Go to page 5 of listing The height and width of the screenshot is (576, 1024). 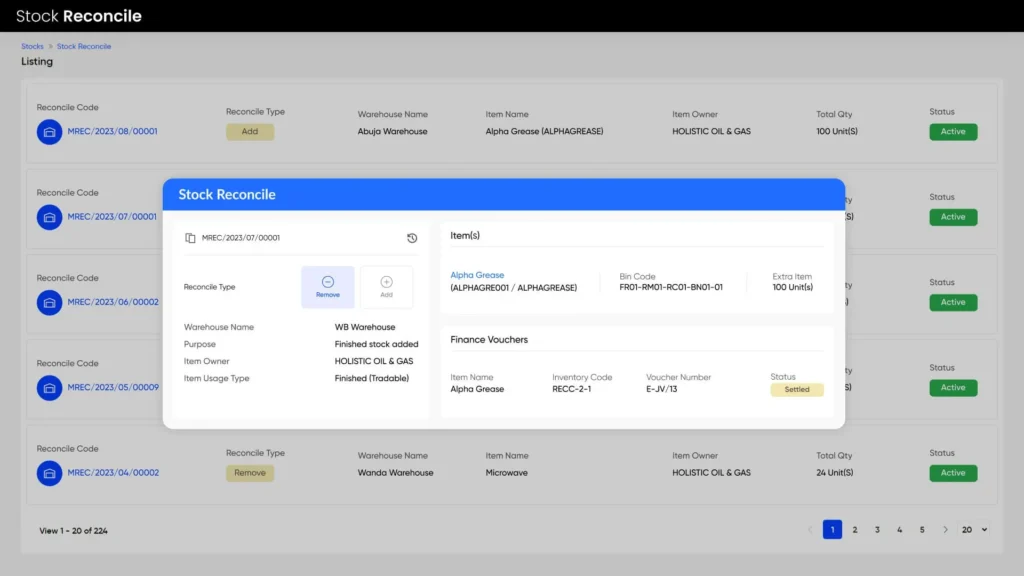click(x=922, y=530)
